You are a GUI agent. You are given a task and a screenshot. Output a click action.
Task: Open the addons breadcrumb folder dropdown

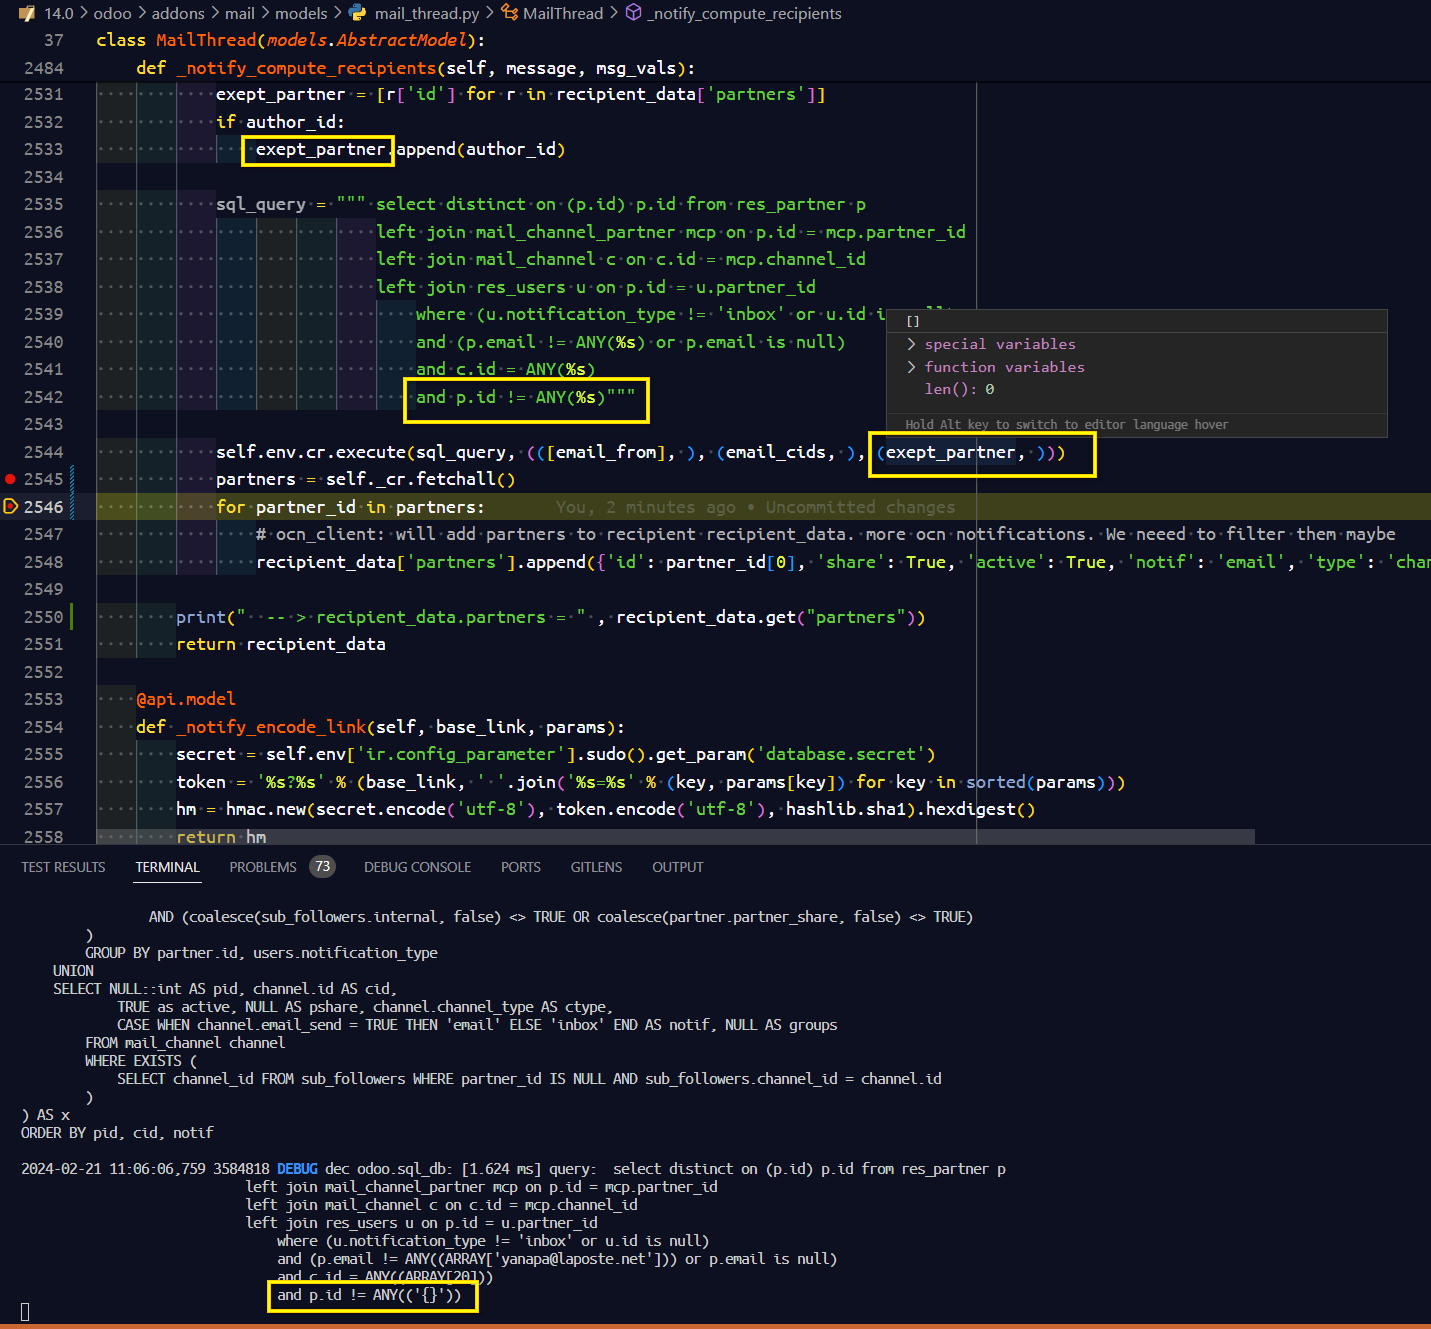tap(178, 13)
